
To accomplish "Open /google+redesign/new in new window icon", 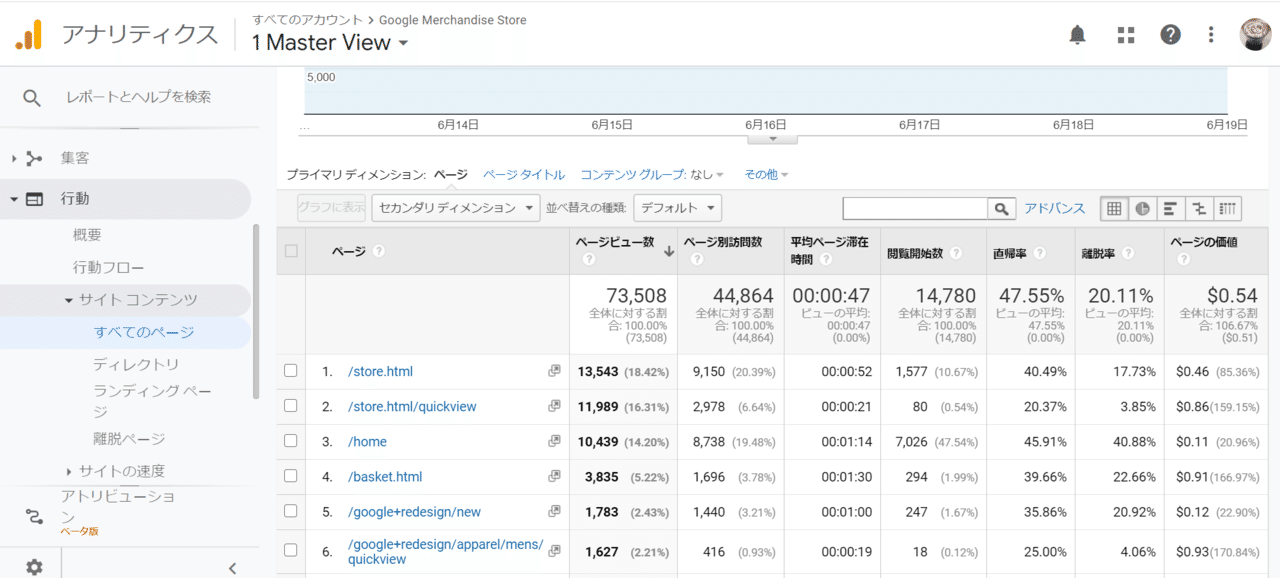I will (554, 511).
